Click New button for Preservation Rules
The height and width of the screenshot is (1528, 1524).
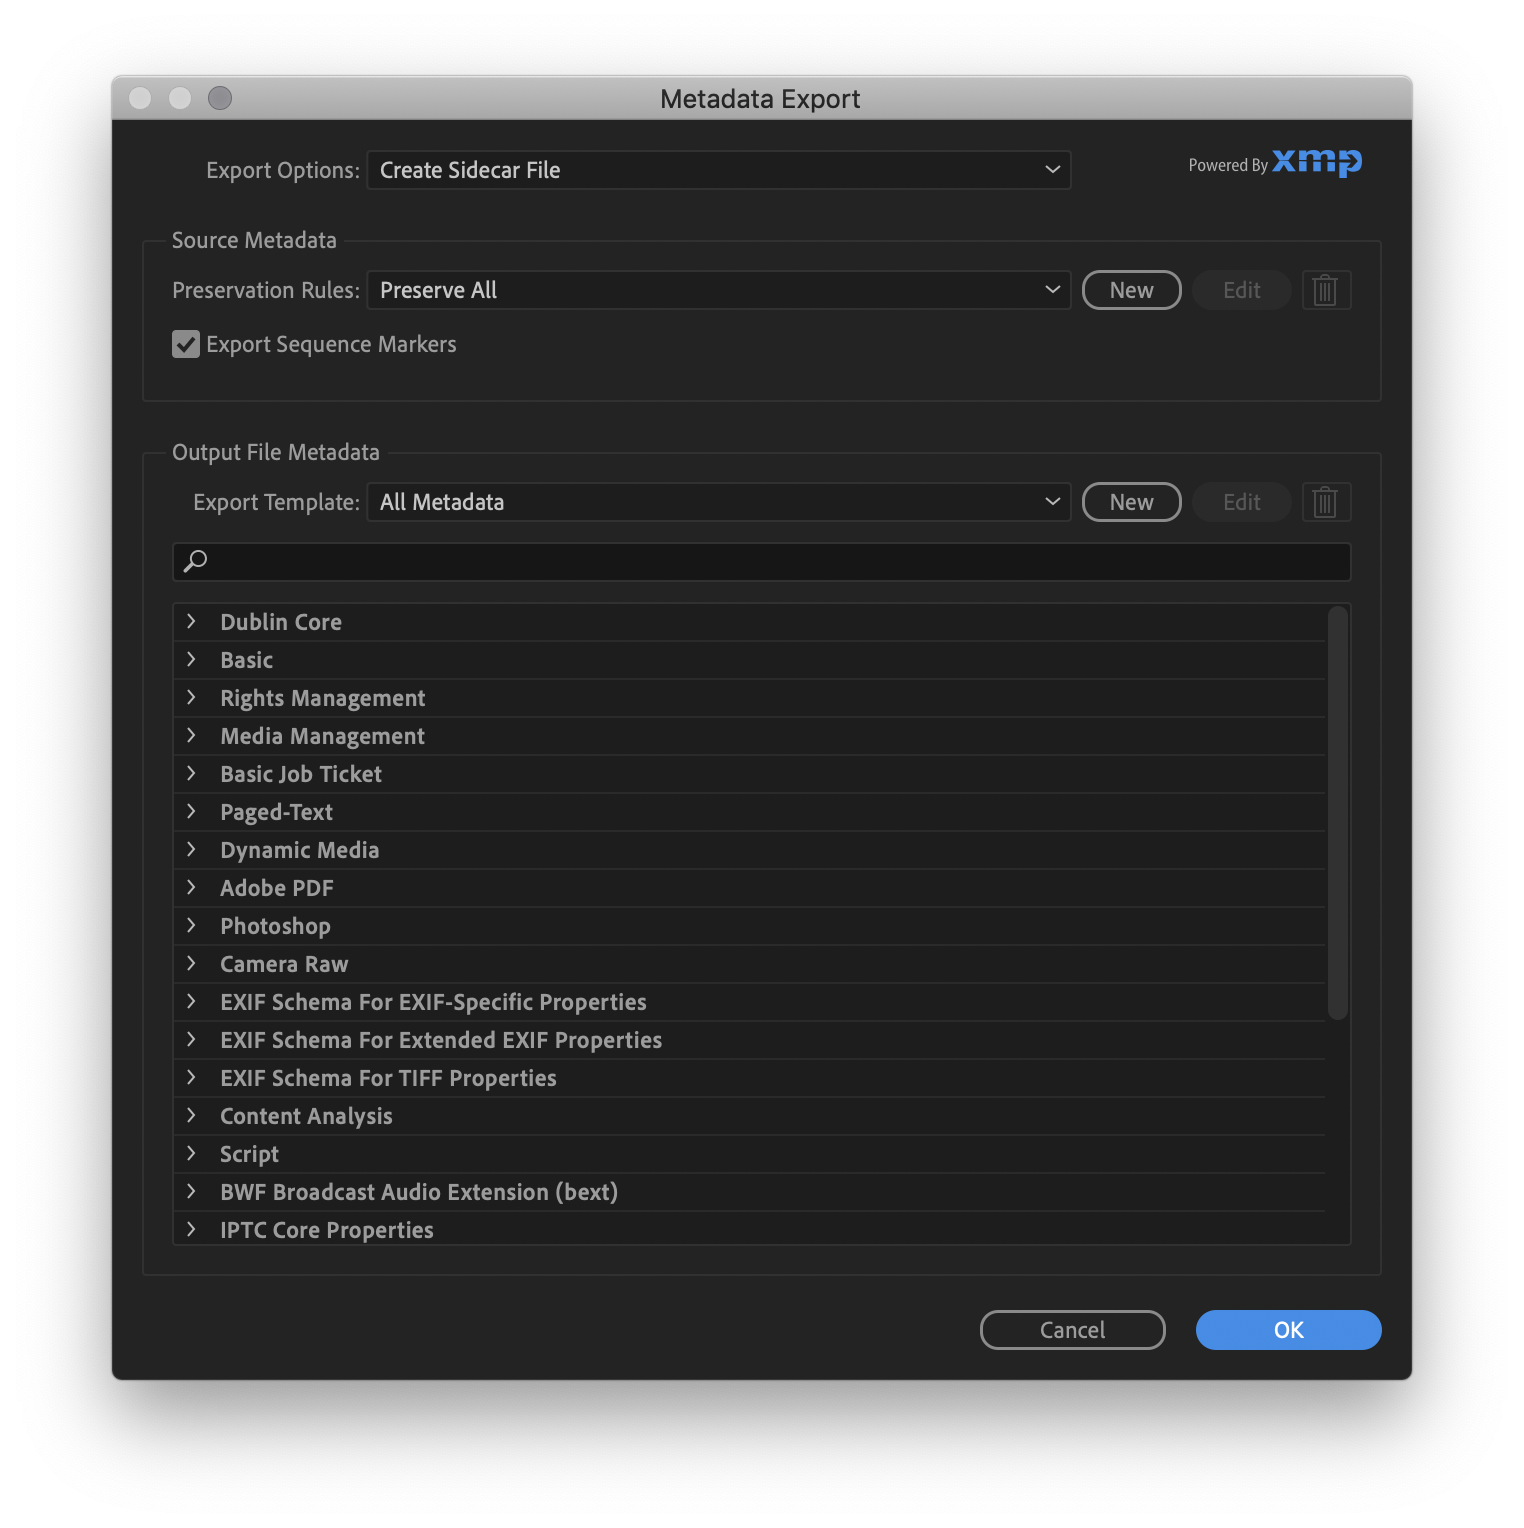coord(1131,290)
